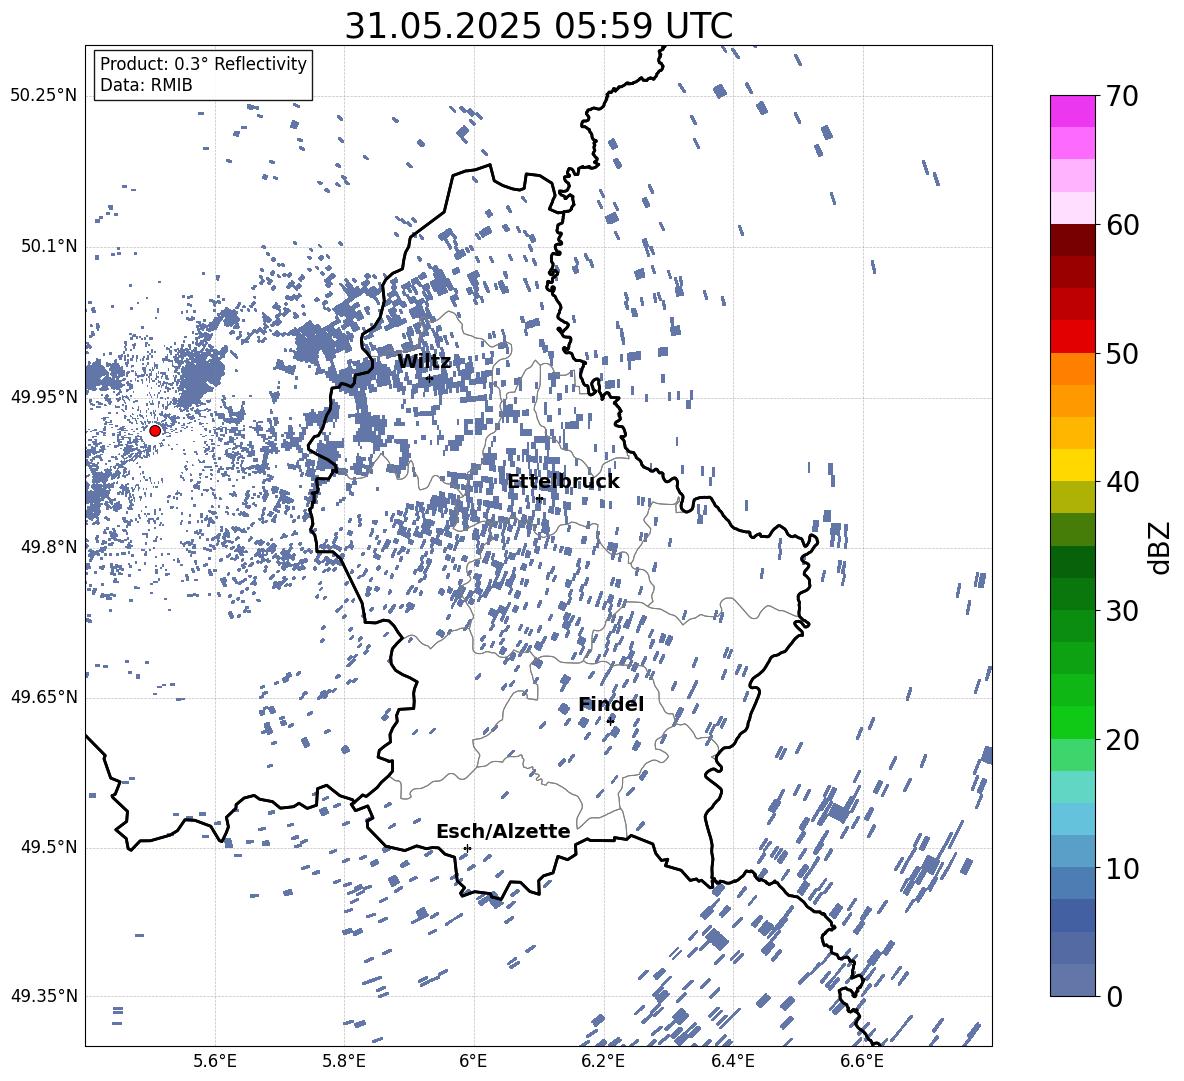Click the 5.8°E longitude label
The width and height of the screenshot is (1184, 1081).
point(344,1061)
